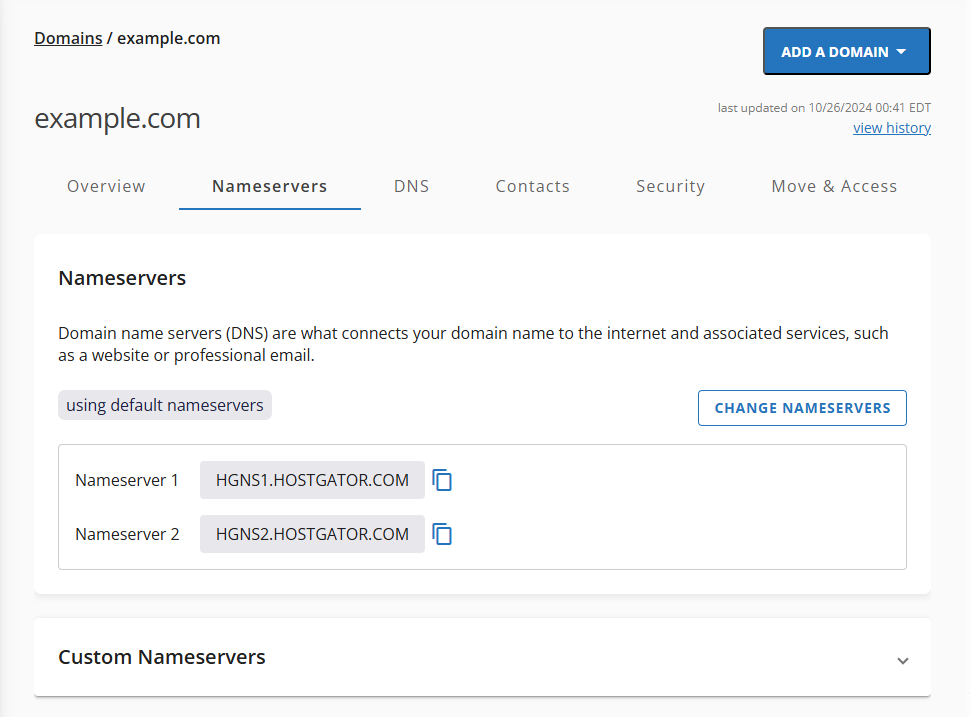Screen dimensions: 970x717
Task: Click the using default nameservers badge
Action: (164, 405)
